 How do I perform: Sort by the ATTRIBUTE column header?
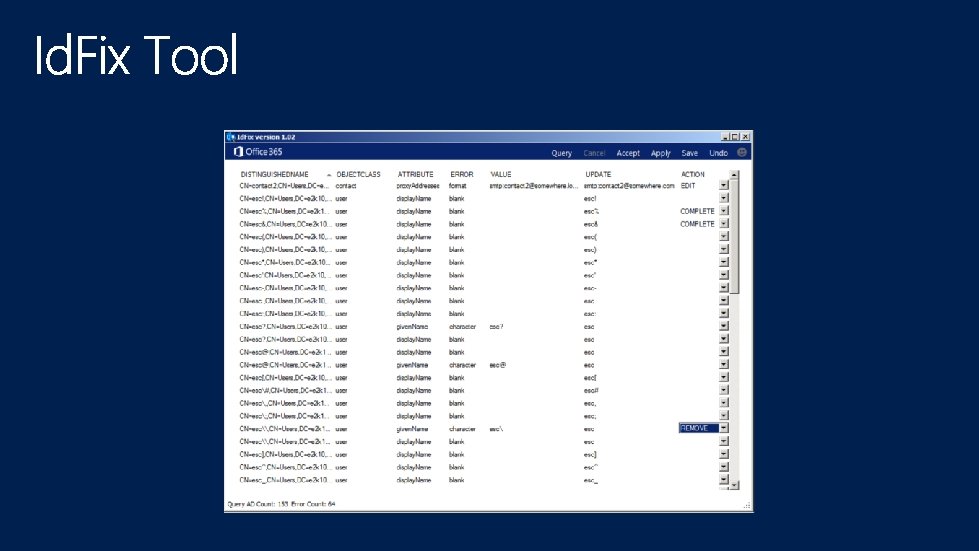(x=415, y=175)
